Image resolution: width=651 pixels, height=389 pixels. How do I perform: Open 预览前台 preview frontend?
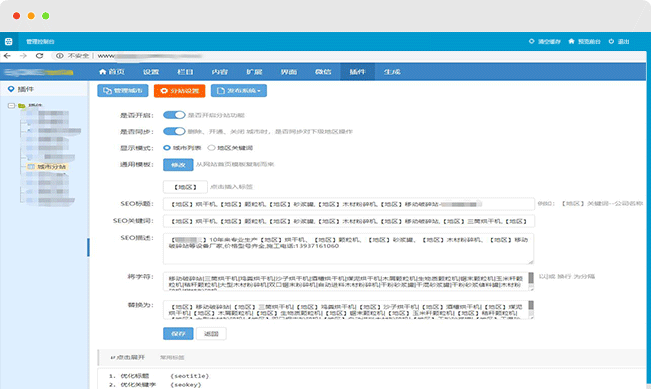[585, 42]
